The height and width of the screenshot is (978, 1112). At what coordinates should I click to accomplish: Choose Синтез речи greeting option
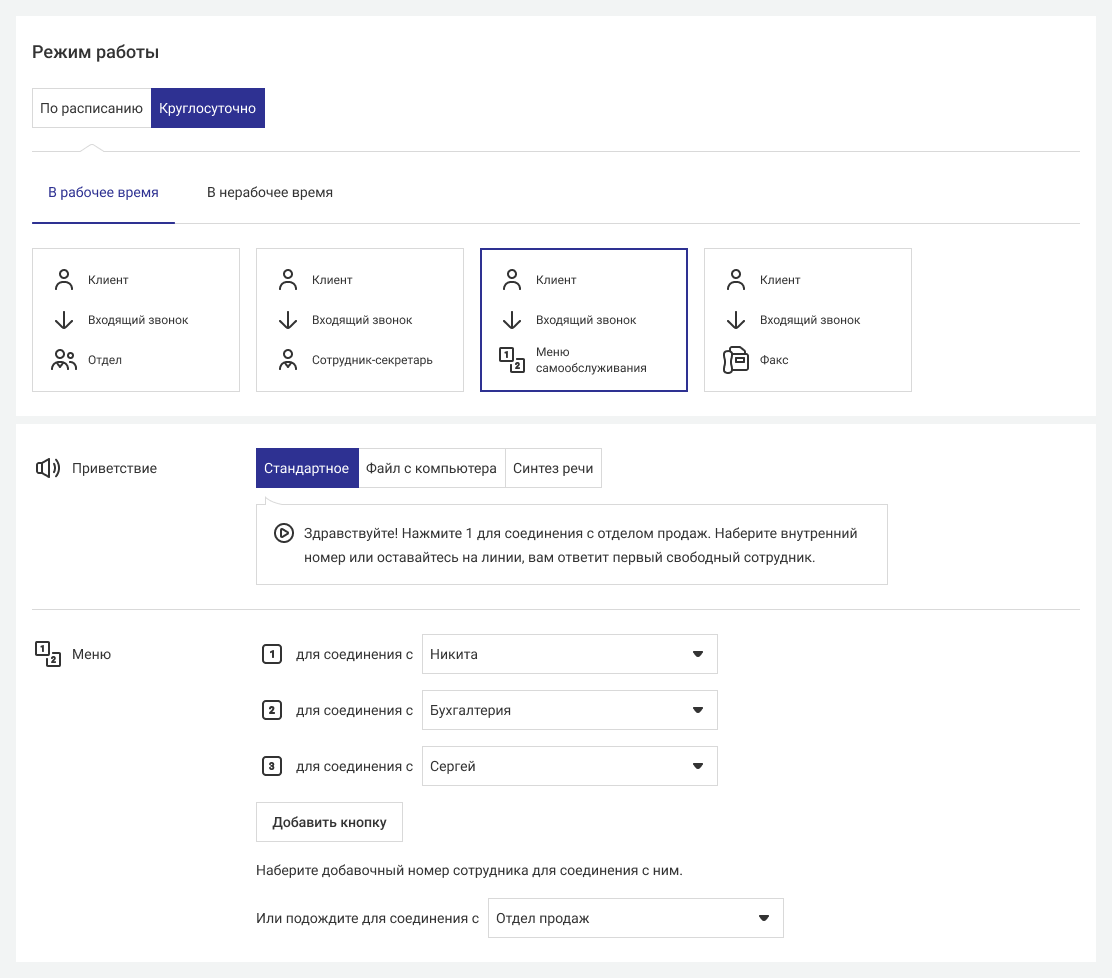coord(553,468)
